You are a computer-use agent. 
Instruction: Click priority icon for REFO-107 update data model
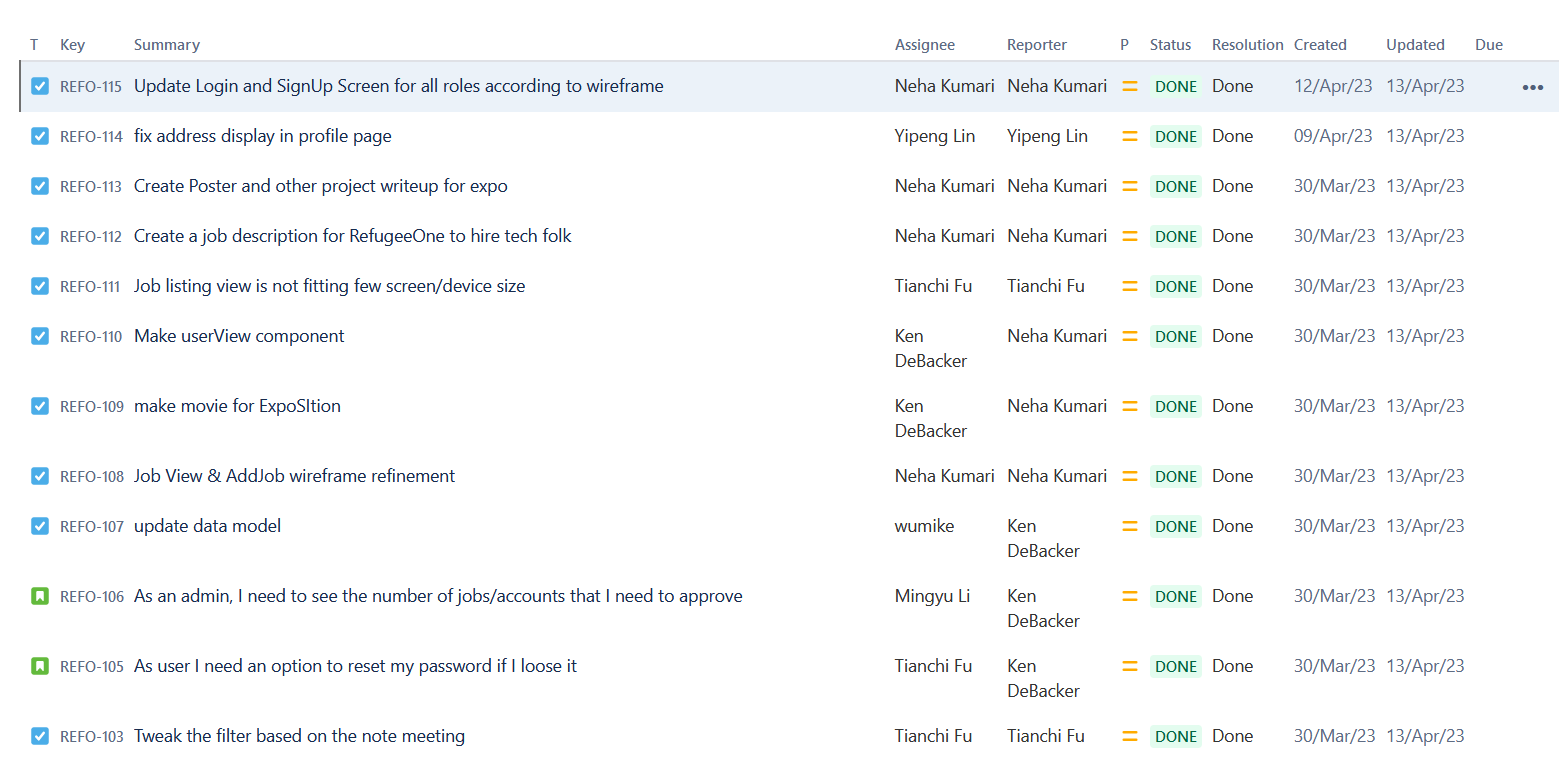pyautogui.click(x=1130, y=526)
